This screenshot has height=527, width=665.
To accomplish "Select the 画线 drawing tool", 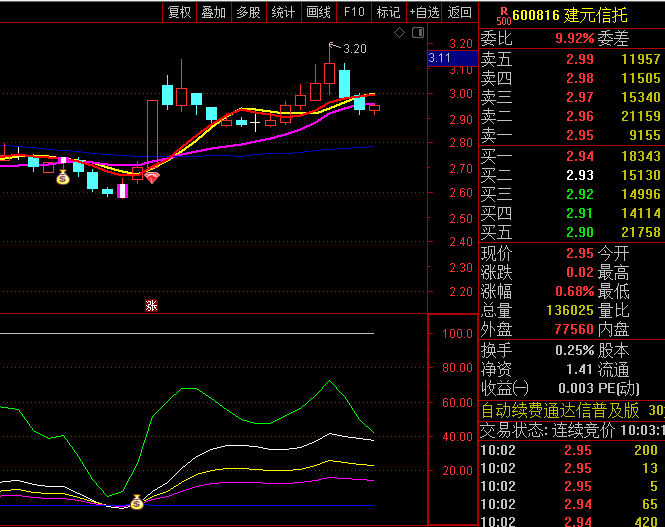I will click(318, 12).
